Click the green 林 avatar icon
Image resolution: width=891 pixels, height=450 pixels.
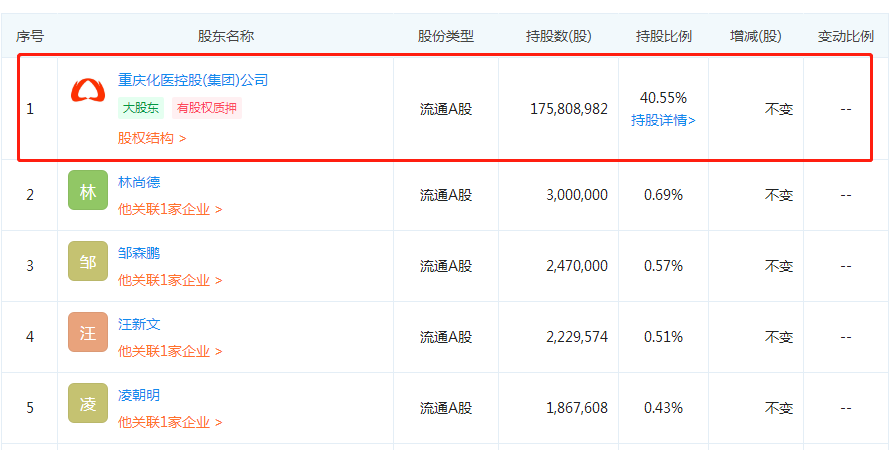coord(88,190)
